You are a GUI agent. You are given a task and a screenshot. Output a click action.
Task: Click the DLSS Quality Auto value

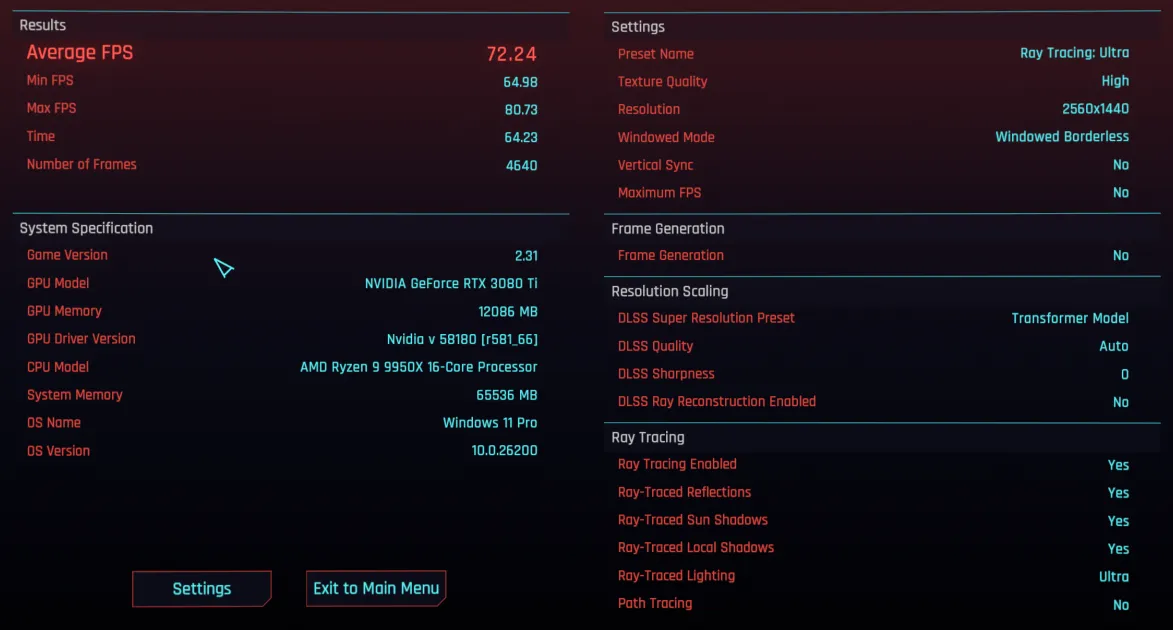point(1113,346)
